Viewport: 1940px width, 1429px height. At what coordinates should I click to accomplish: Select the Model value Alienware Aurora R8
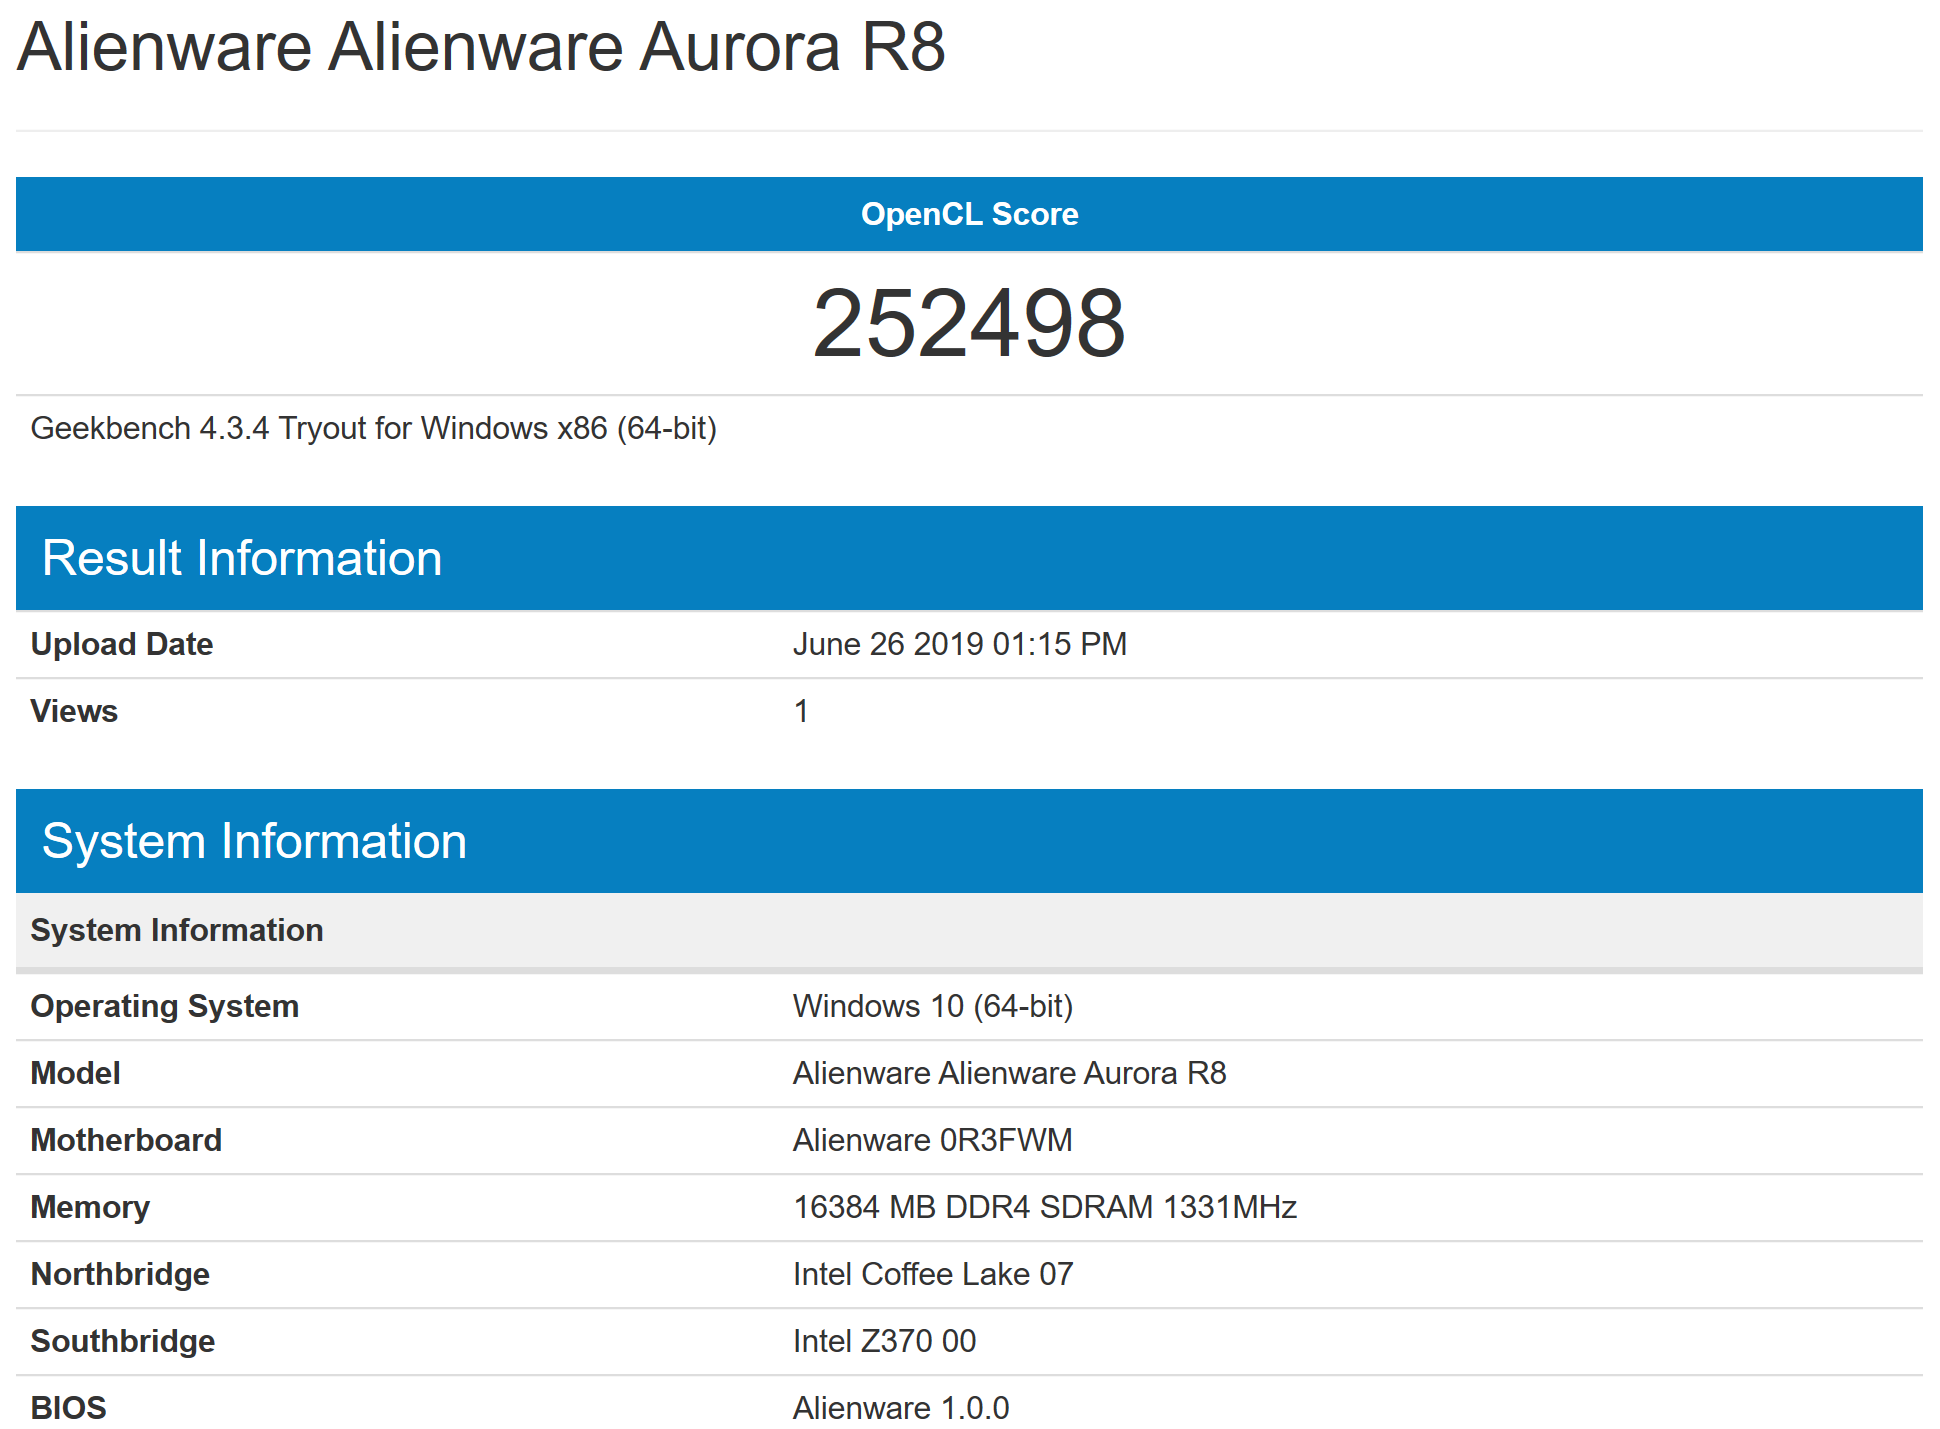(1010, 1073)
